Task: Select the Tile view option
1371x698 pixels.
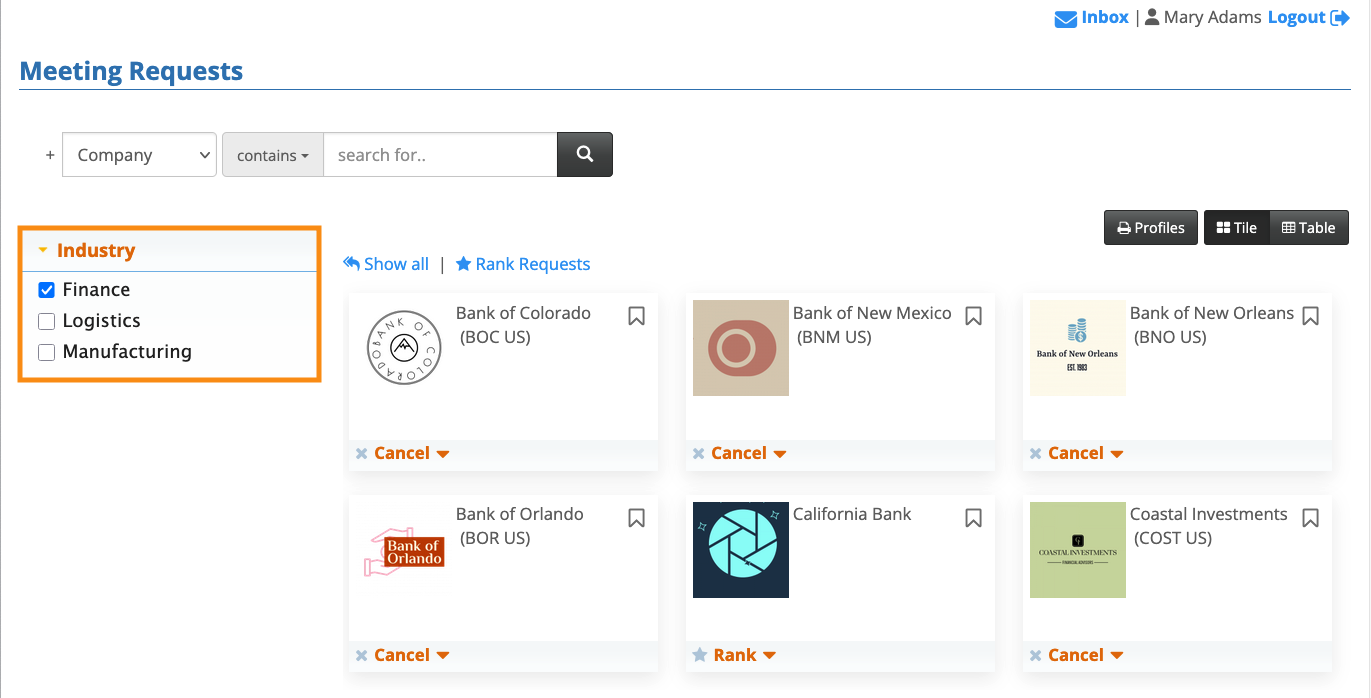Action: click(x=1236, y=228)
